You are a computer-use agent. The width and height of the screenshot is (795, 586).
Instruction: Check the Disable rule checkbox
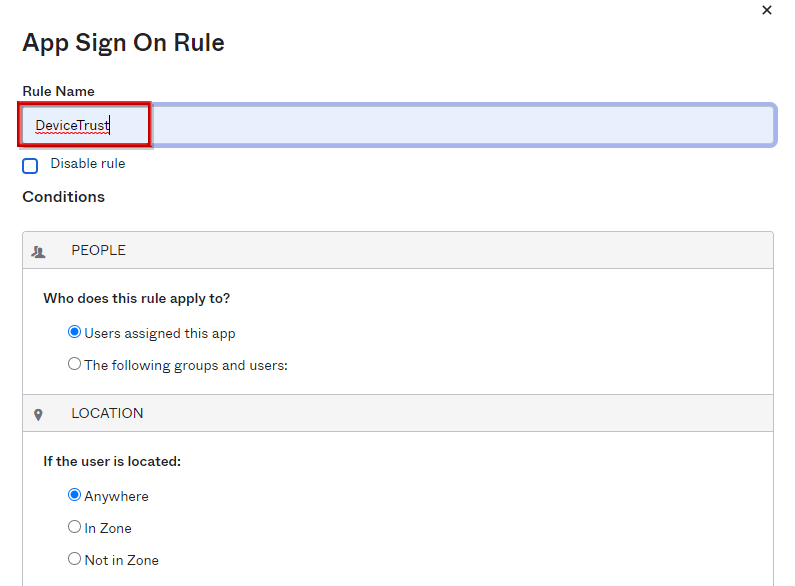[30, 165]
